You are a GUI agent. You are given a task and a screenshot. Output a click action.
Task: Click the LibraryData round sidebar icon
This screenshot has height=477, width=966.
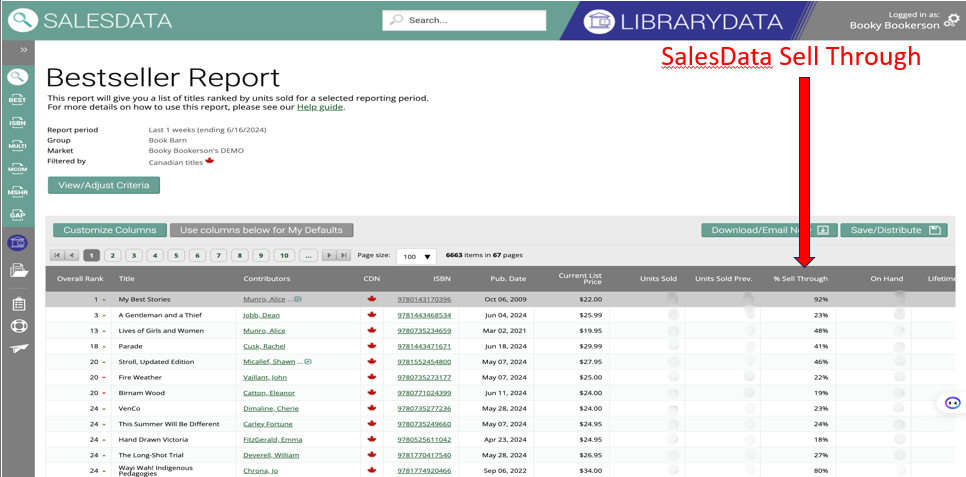[x=18, y=243]
